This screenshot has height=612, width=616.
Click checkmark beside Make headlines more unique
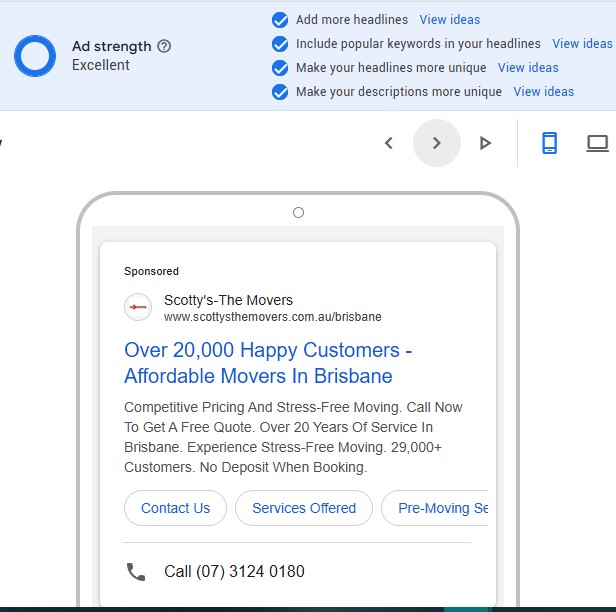click(x=280, y=68)
